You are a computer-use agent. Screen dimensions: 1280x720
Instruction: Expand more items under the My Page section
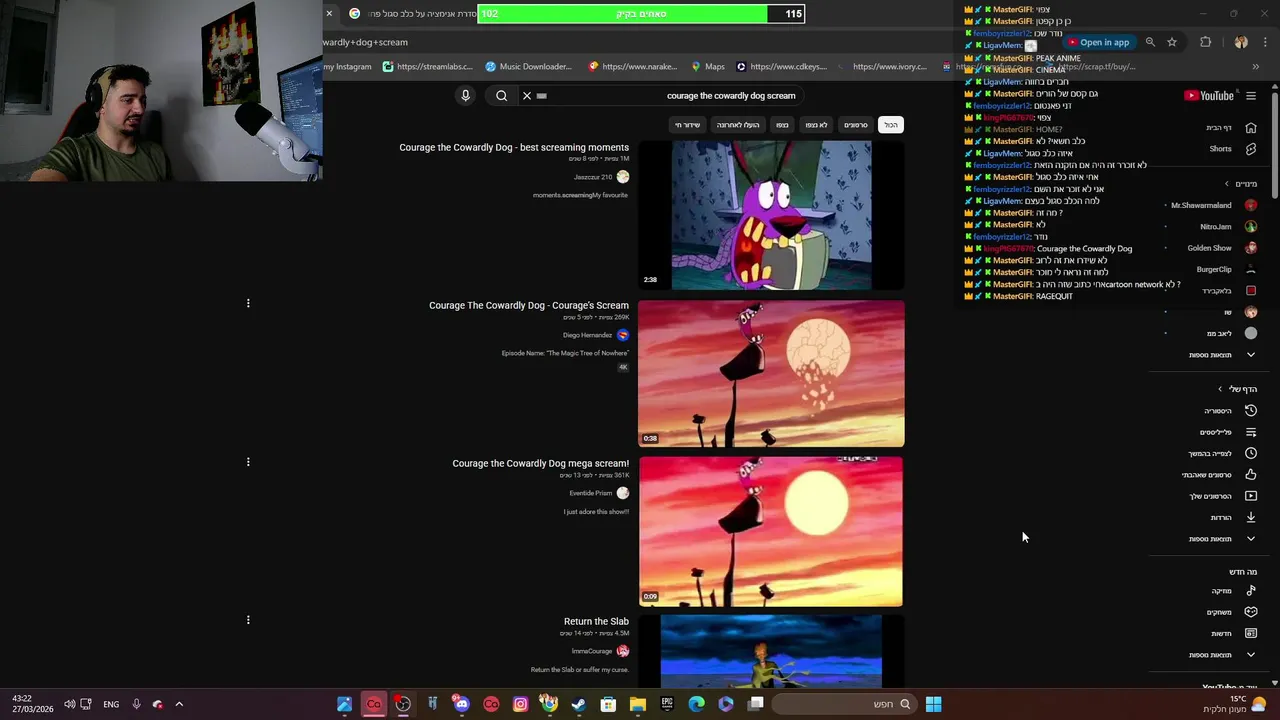[x=1222, y=539]
